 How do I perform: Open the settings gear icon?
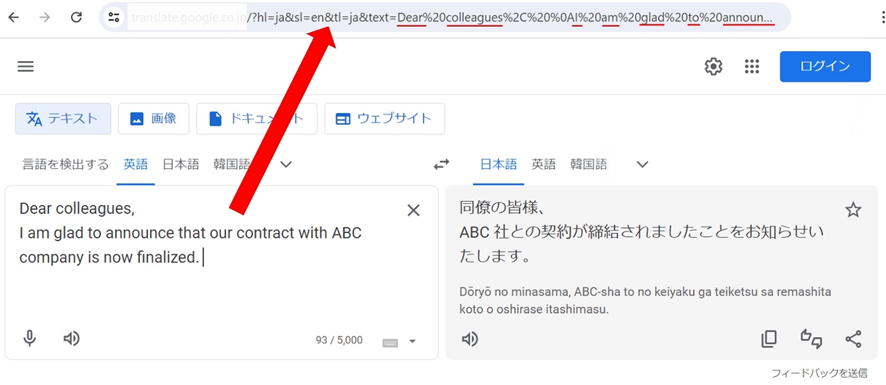pos(713,67)
